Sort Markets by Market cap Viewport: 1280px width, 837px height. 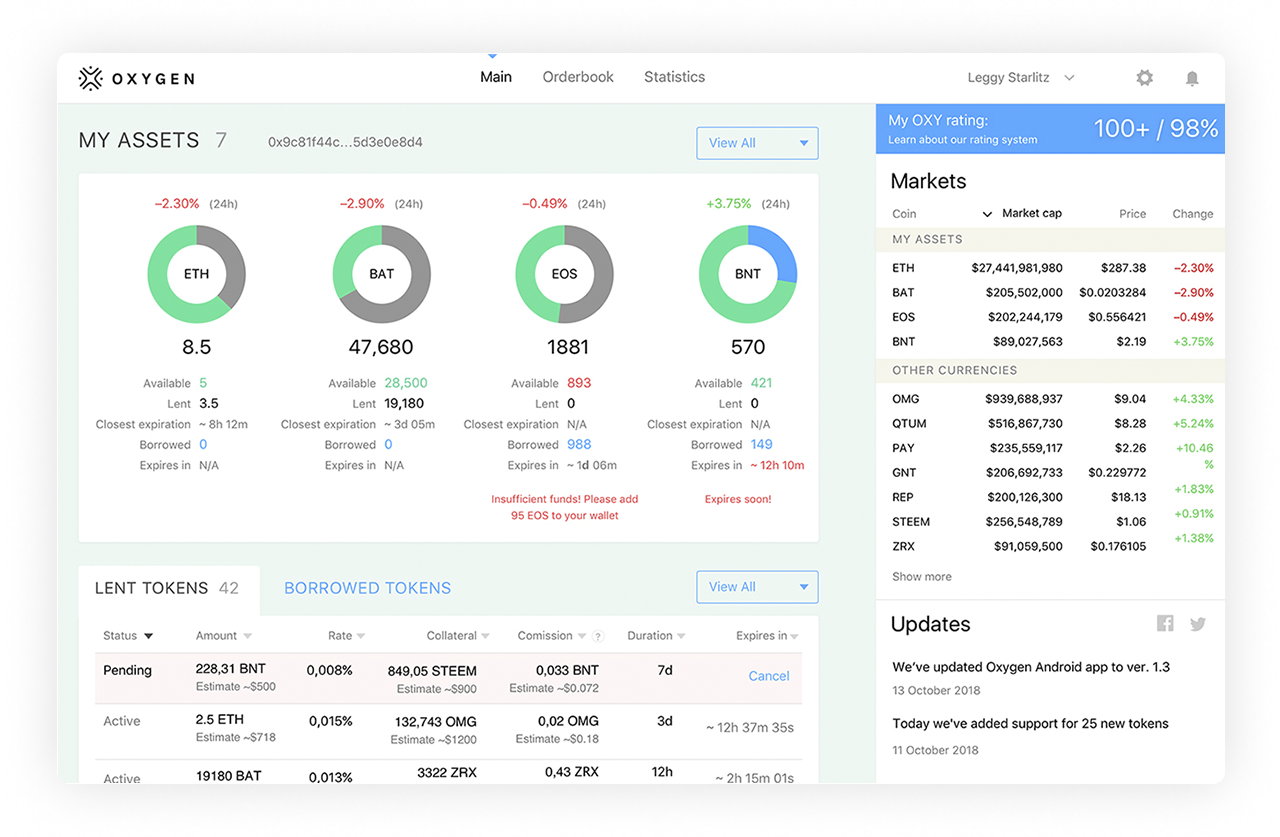[x=1030, y=213]
